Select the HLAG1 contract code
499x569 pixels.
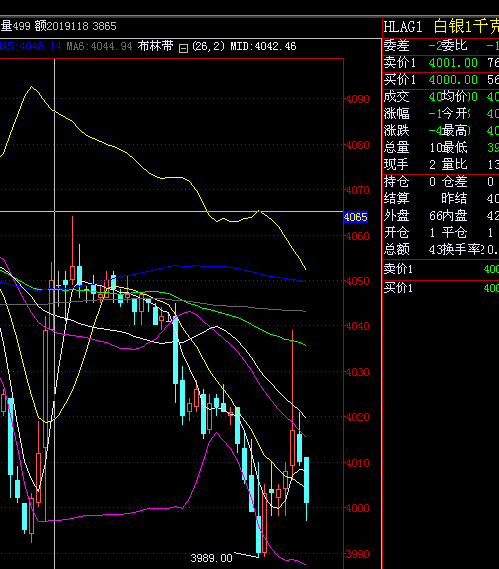(403, 27)
